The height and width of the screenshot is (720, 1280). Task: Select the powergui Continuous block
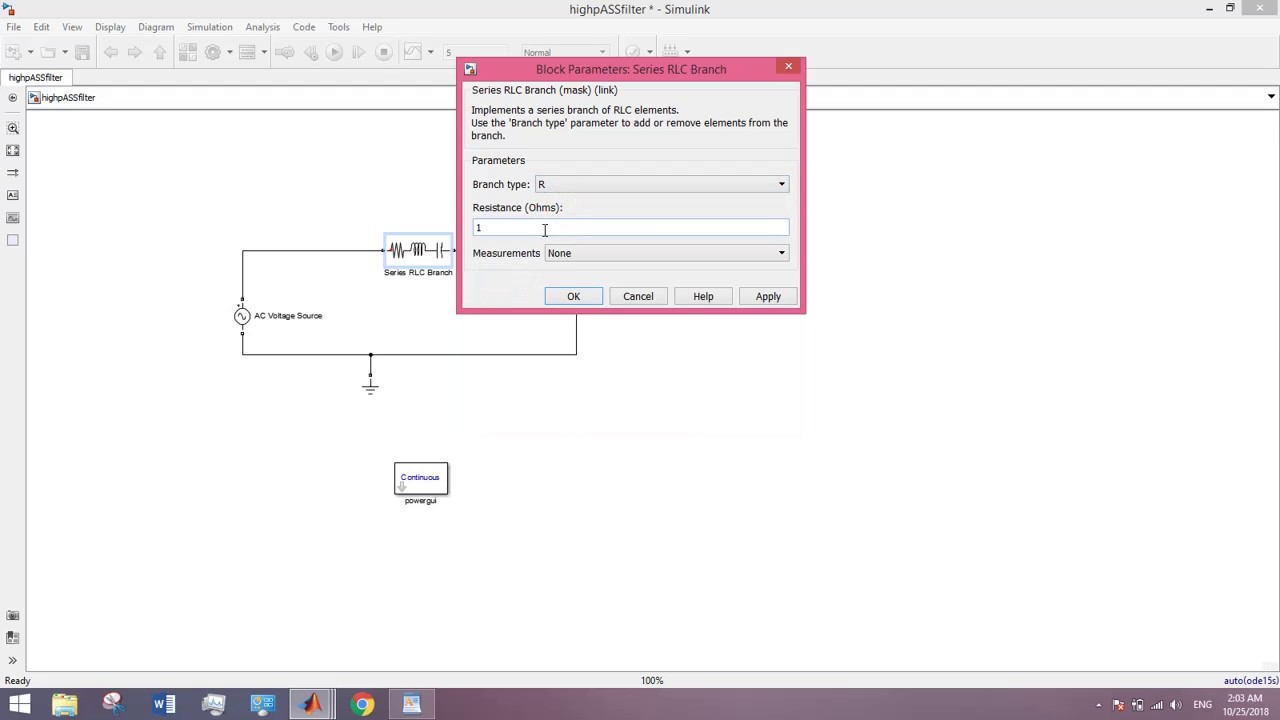pyautogui.click(x=421, y=479)
